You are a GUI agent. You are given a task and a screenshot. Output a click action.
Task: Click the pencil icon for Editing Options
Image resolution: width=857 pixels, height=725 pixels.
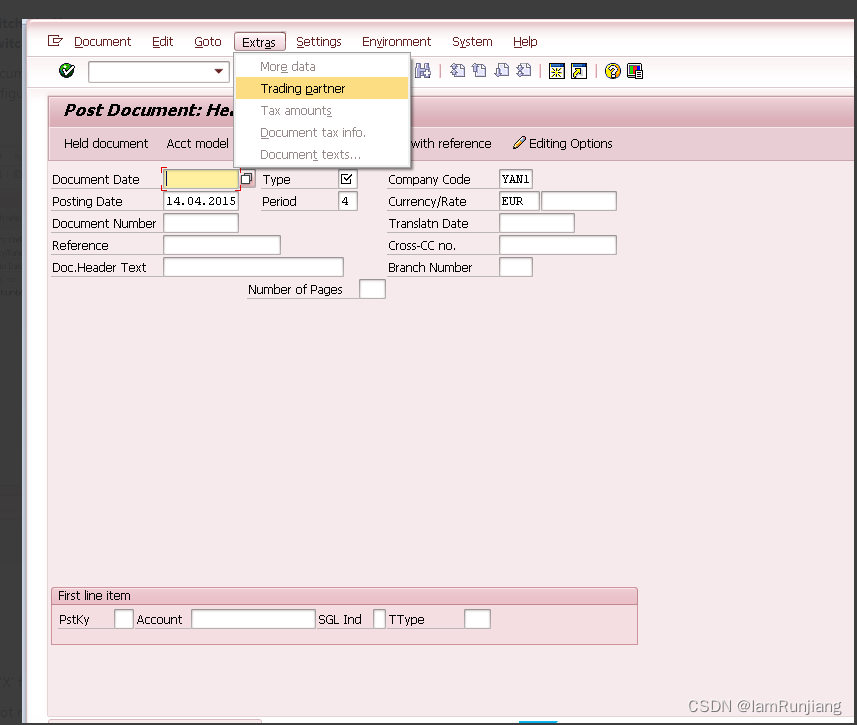tap(519, 143)
